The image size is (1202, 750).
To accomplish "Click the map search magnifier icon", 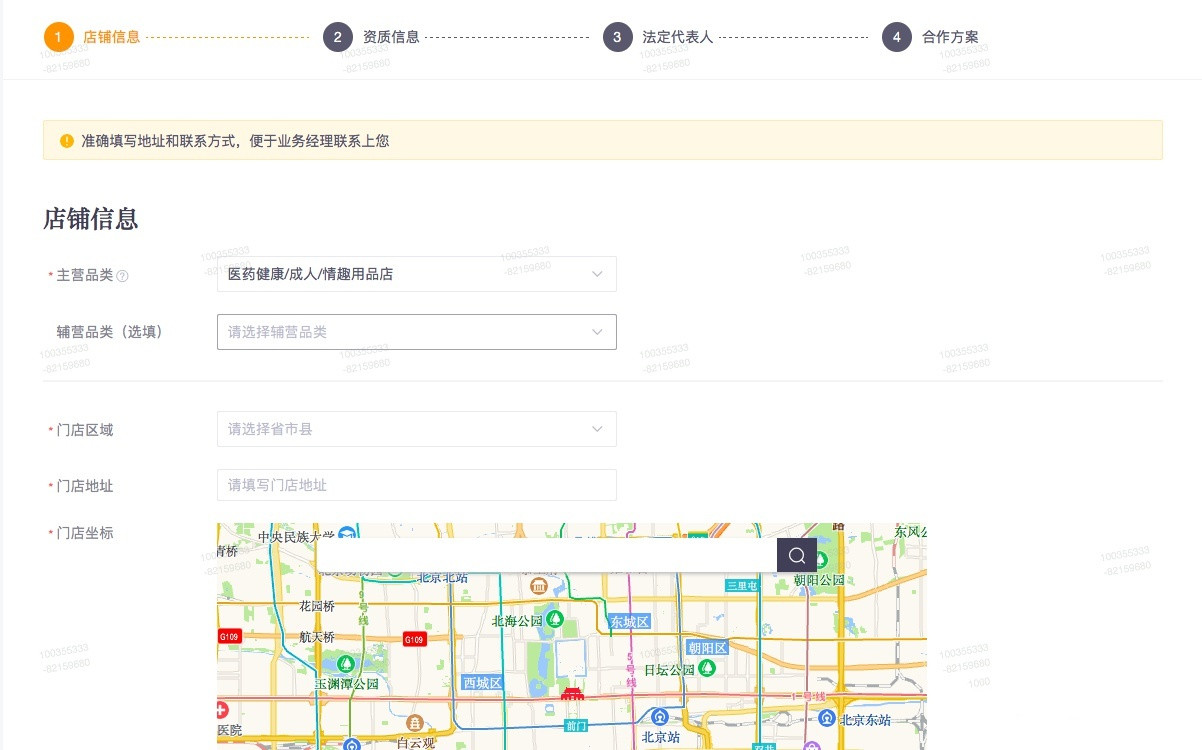I will tap(796, 555).
